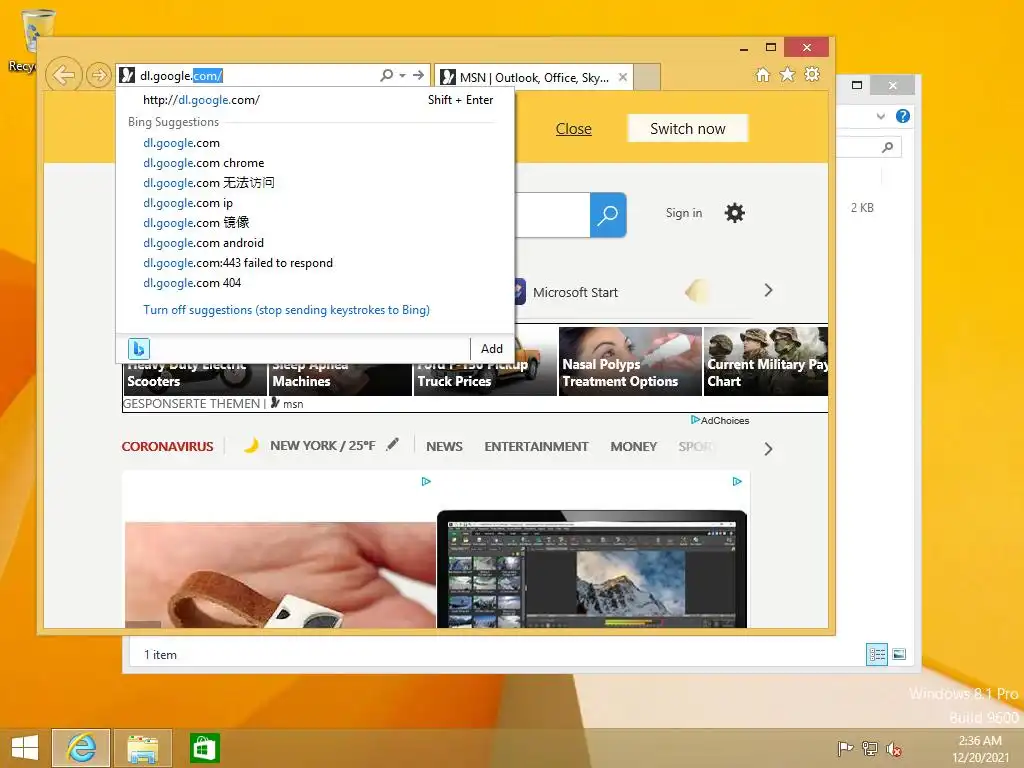Click the Sign in link on MSN
Image resolution: width=1024 pixels, height=768 pixels.
click(684, 213)
